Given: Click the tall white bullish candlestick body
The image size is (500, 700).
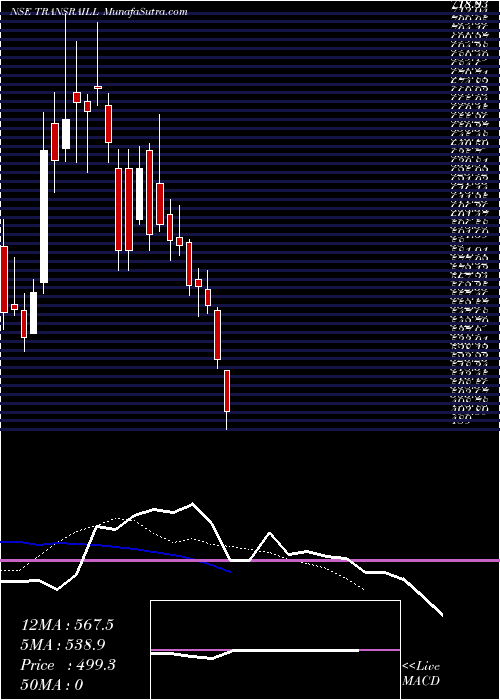Looking at the screenshot, I should [x=44, y=217].
